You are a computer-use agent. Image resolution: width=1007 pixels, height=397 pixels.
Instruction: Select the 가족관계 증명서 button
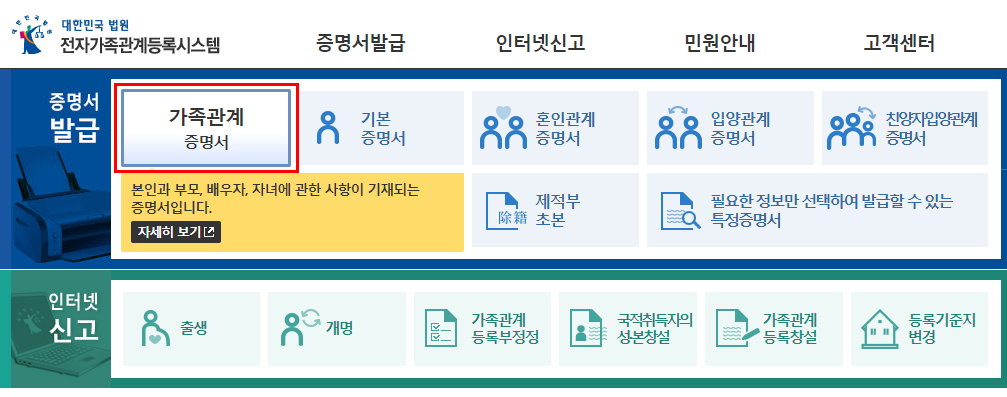click(x=206, y=128)
